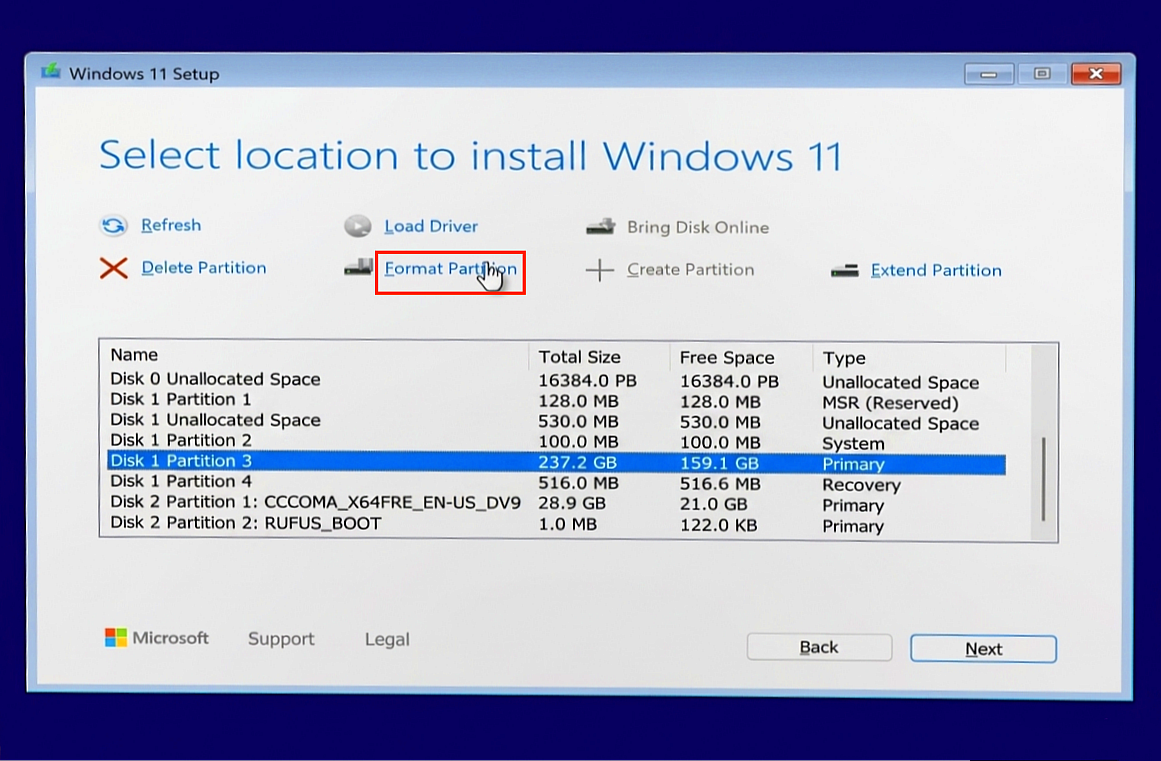Select the RUFUS_BOOT partition row
The width and height of the screenshot is (1161, 761).
click(x=556, y=524)
